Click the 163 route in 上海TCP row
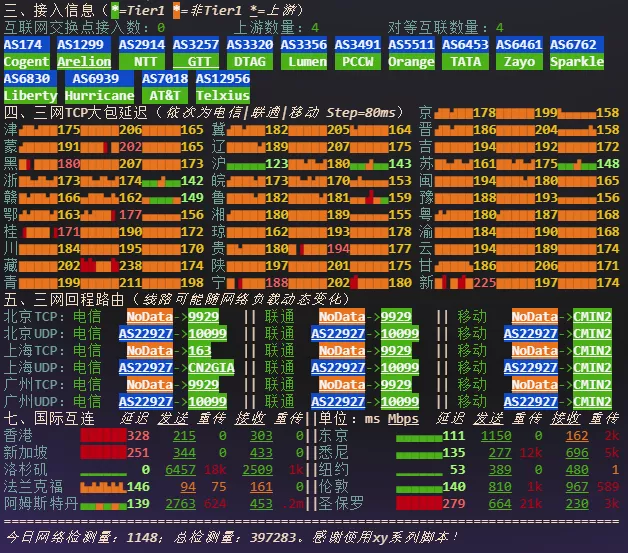Image resolution: width=628 pixels, height=553 pixels. pyautogui.click(x=199, y=350)
